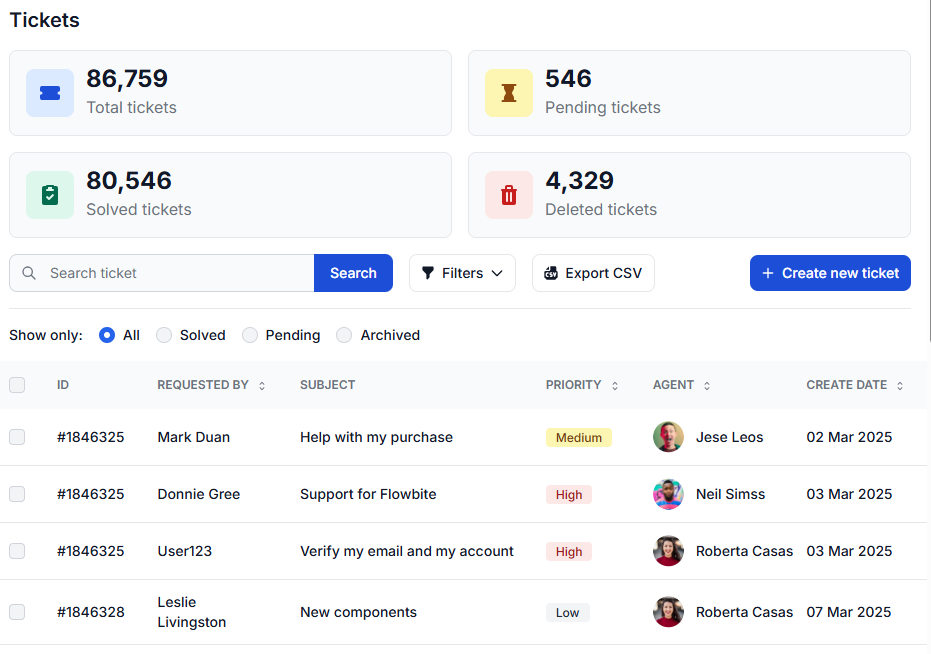Tick the select-all checkbox in table header

(x=17, y=385)
